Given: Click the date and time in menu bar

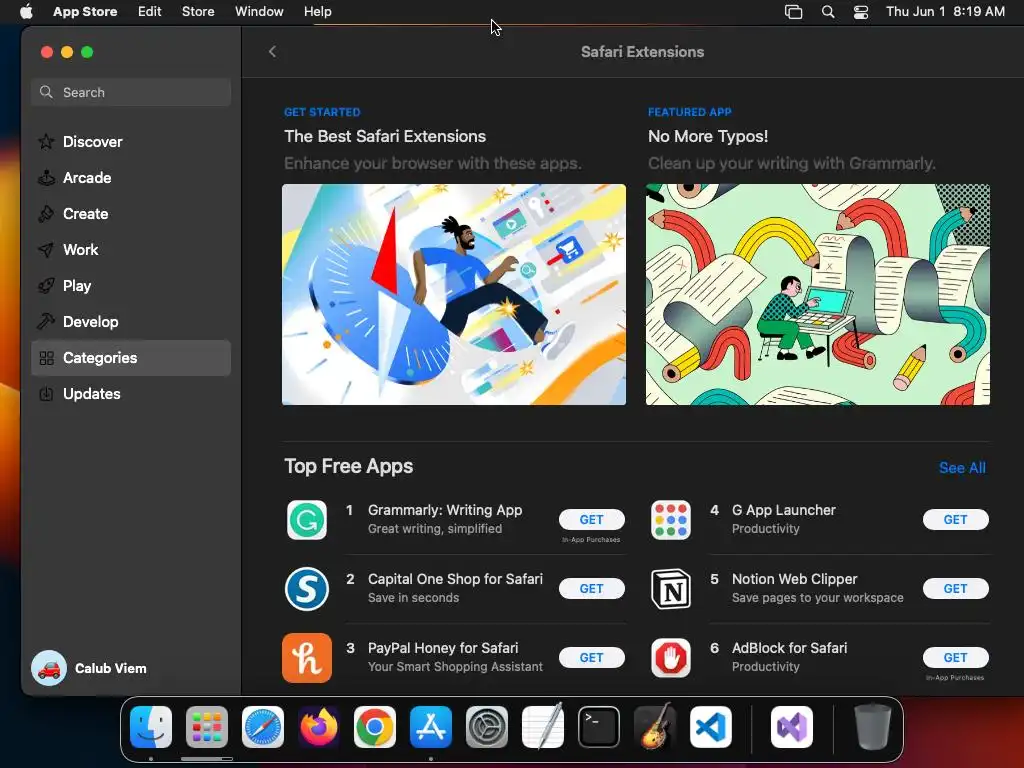Looking at the screenshot, I should (945, 12).
